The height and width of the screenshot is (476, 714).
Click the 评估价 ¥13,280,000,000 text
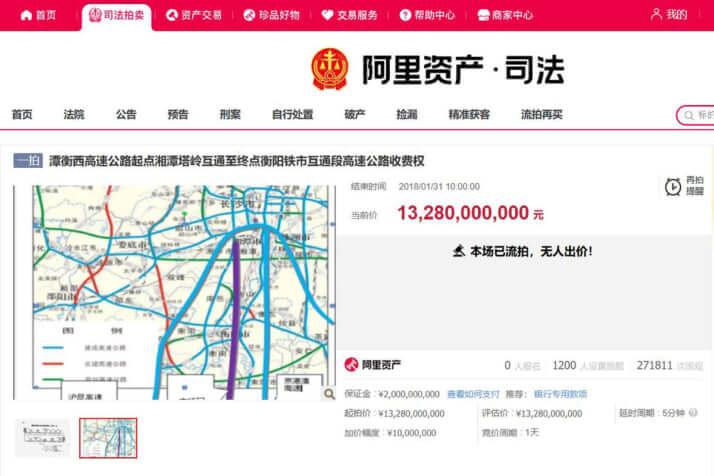[x=532, y=414]
